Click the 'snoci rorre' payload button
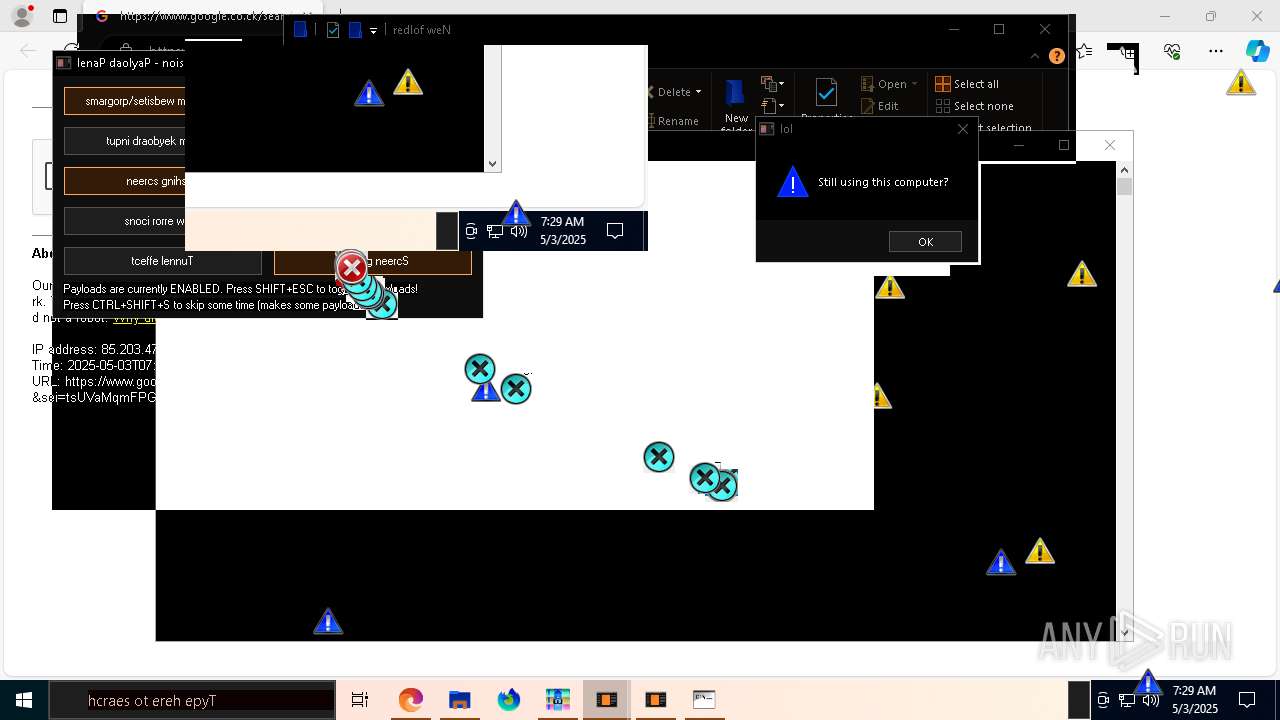 [125, 221]
